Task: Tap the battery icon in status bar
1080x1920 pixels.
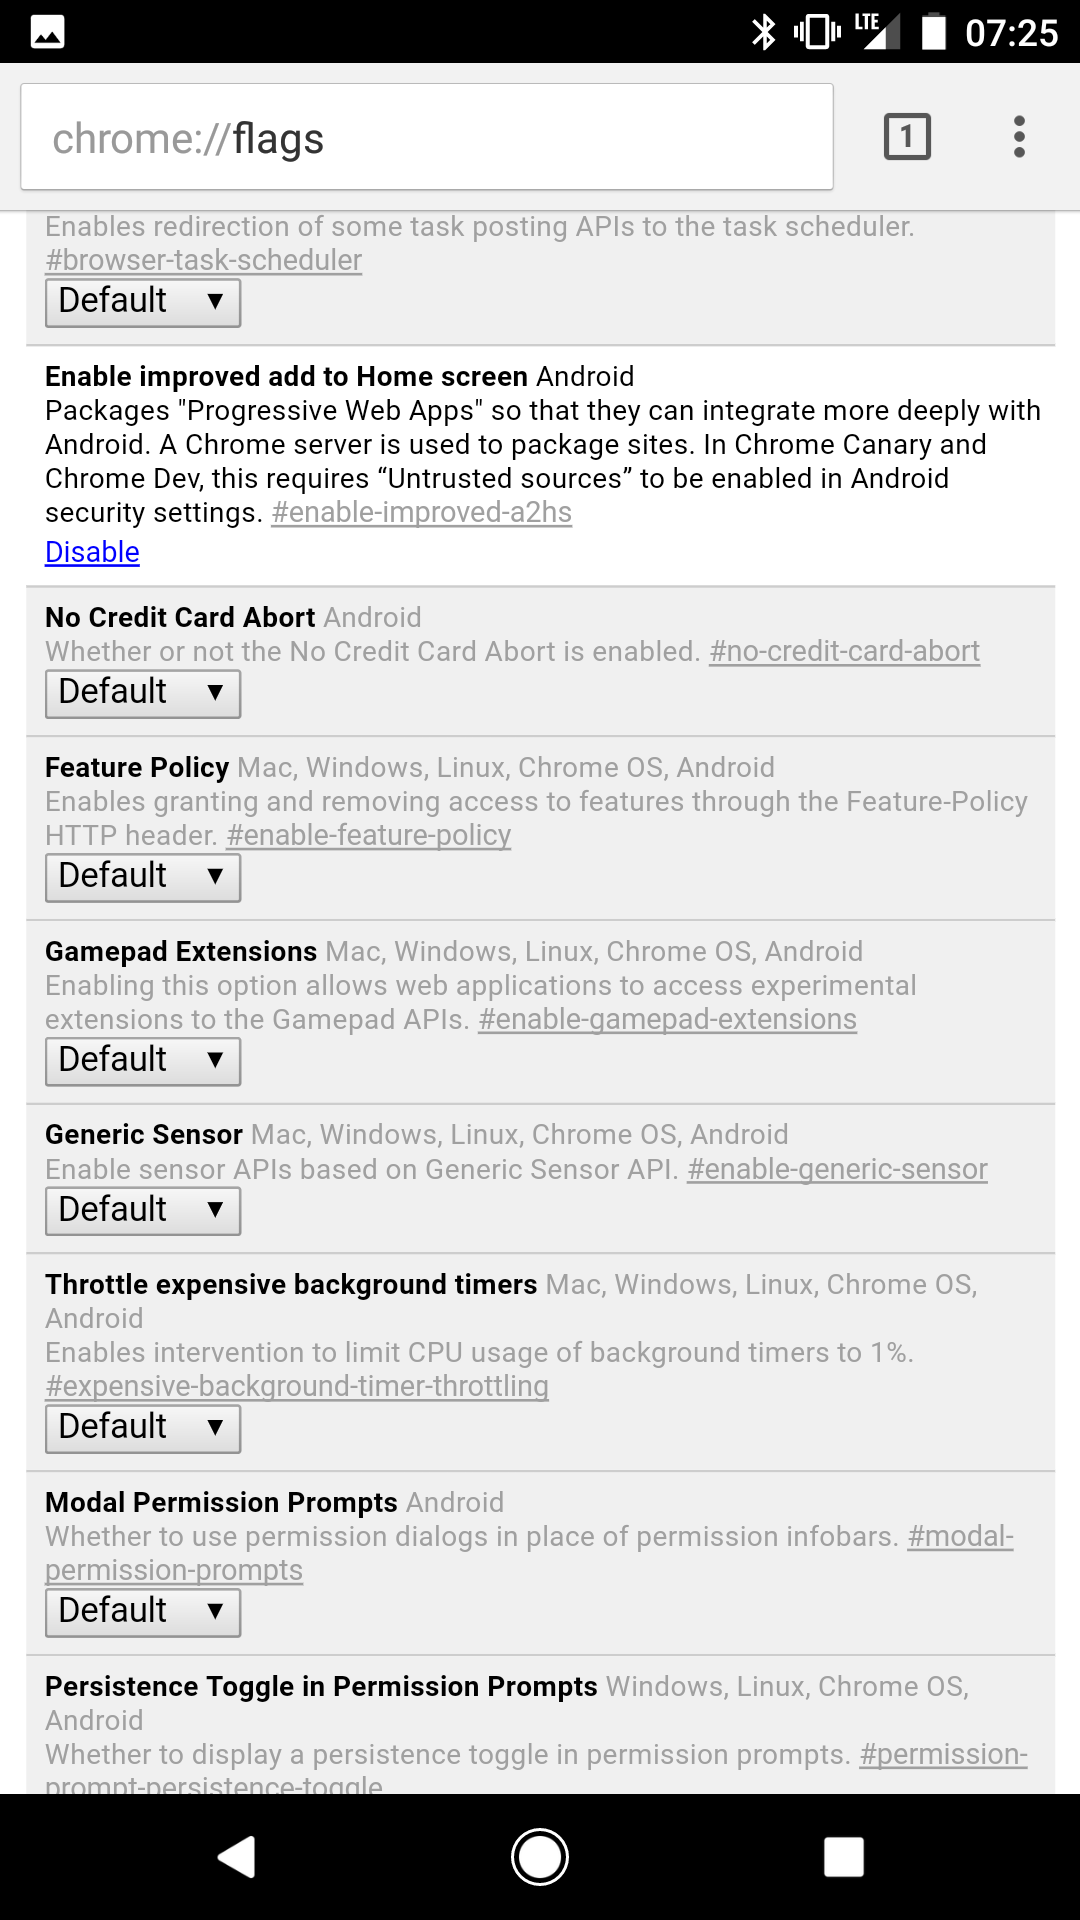Action: coord(933,31)
